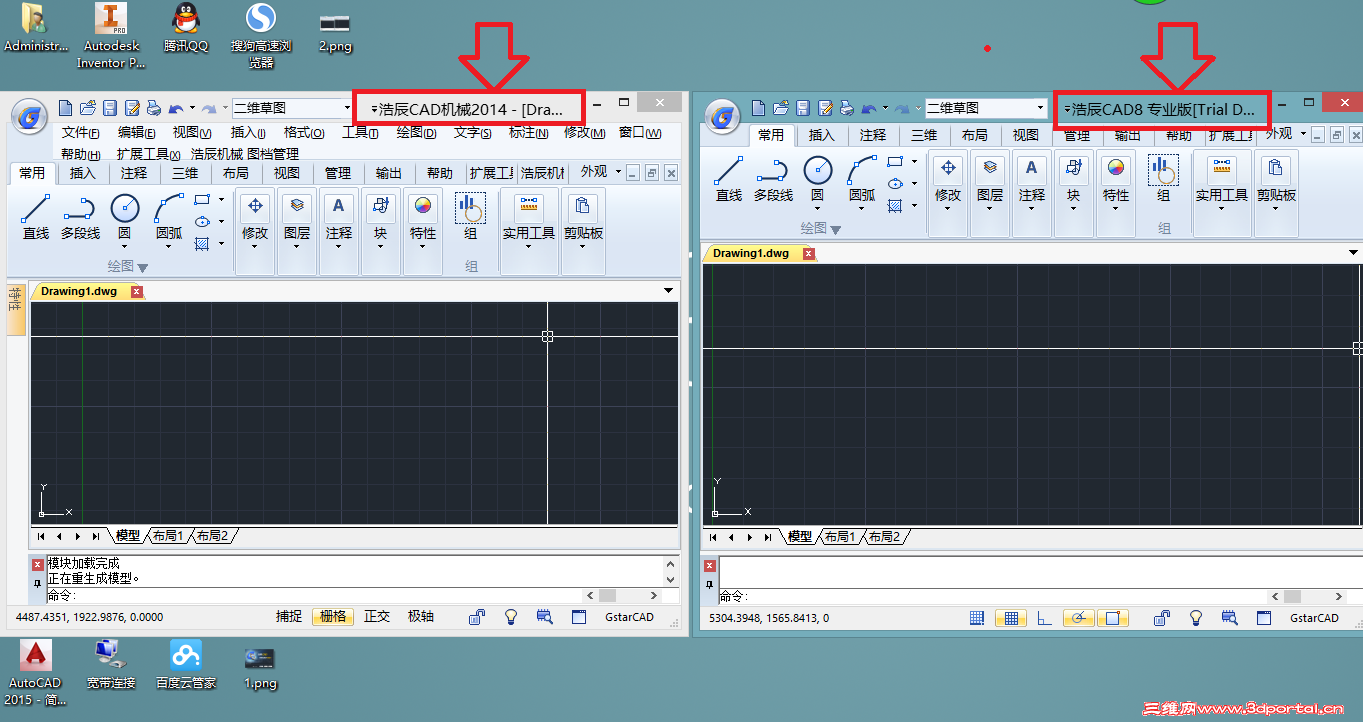The height and width of the screenshot is (722, 1363).
Task: Toggle 正交 in the CAD机械2014 status bar
Action: point(377,617)
